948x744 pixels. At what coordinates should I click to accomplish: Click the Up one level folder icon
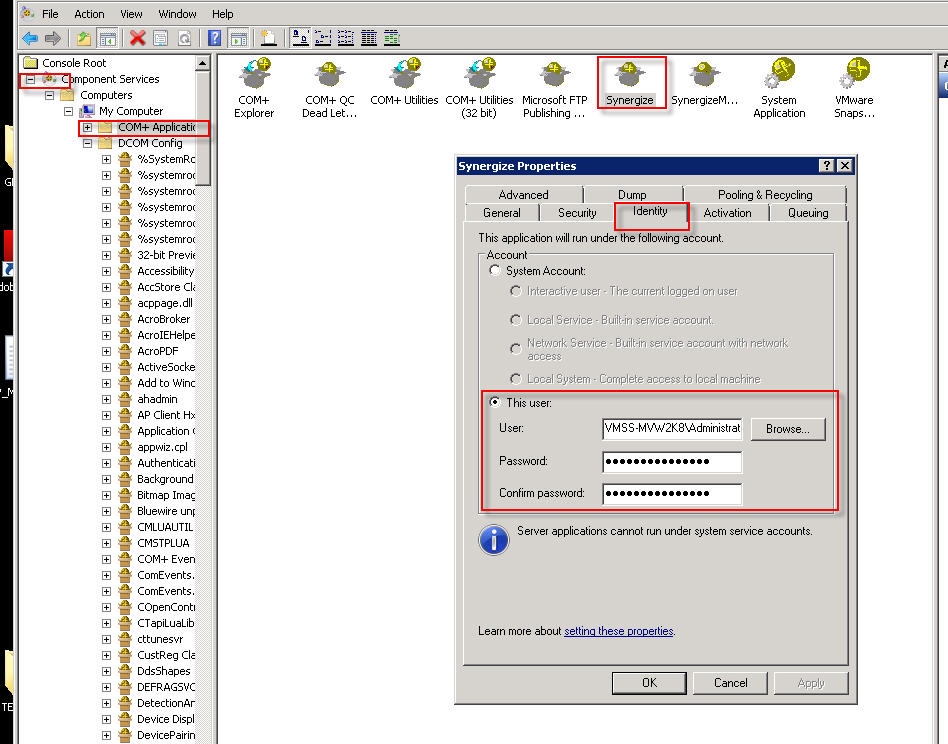click(84, 39)
